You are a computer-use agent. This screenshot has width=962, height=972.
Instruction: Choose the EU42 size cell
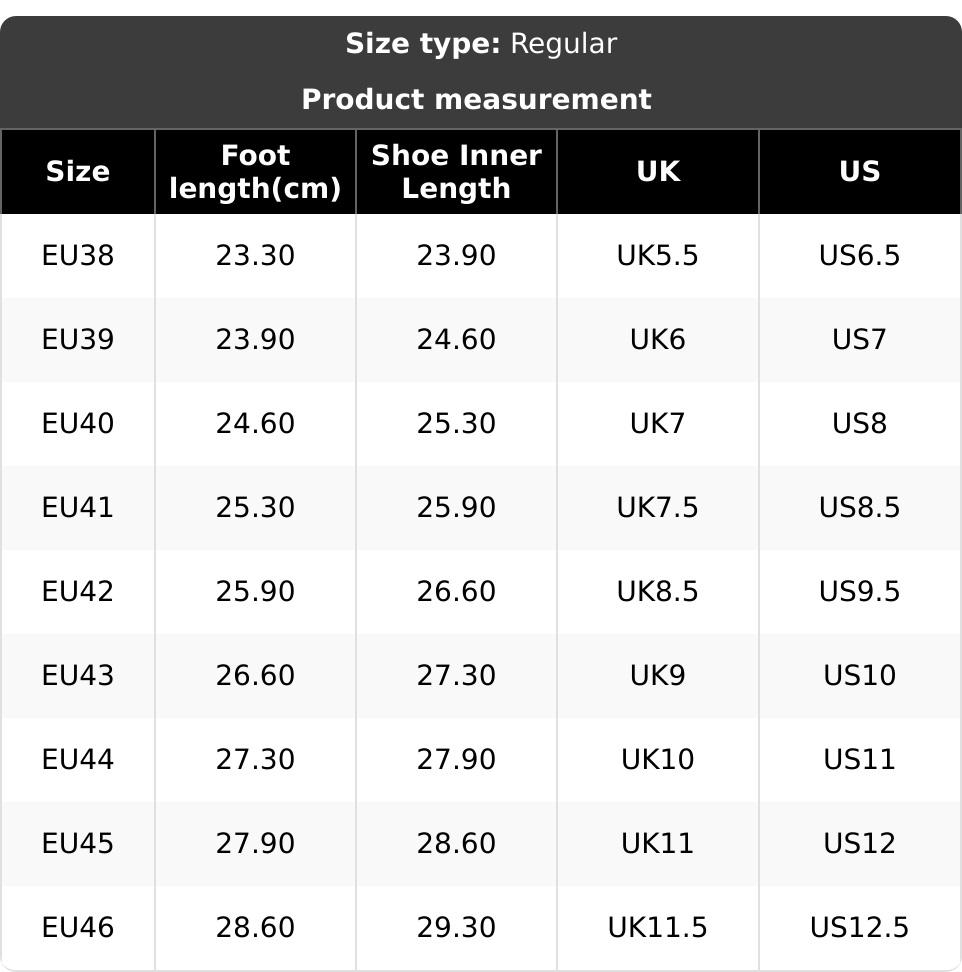click(x=78, y=592)
